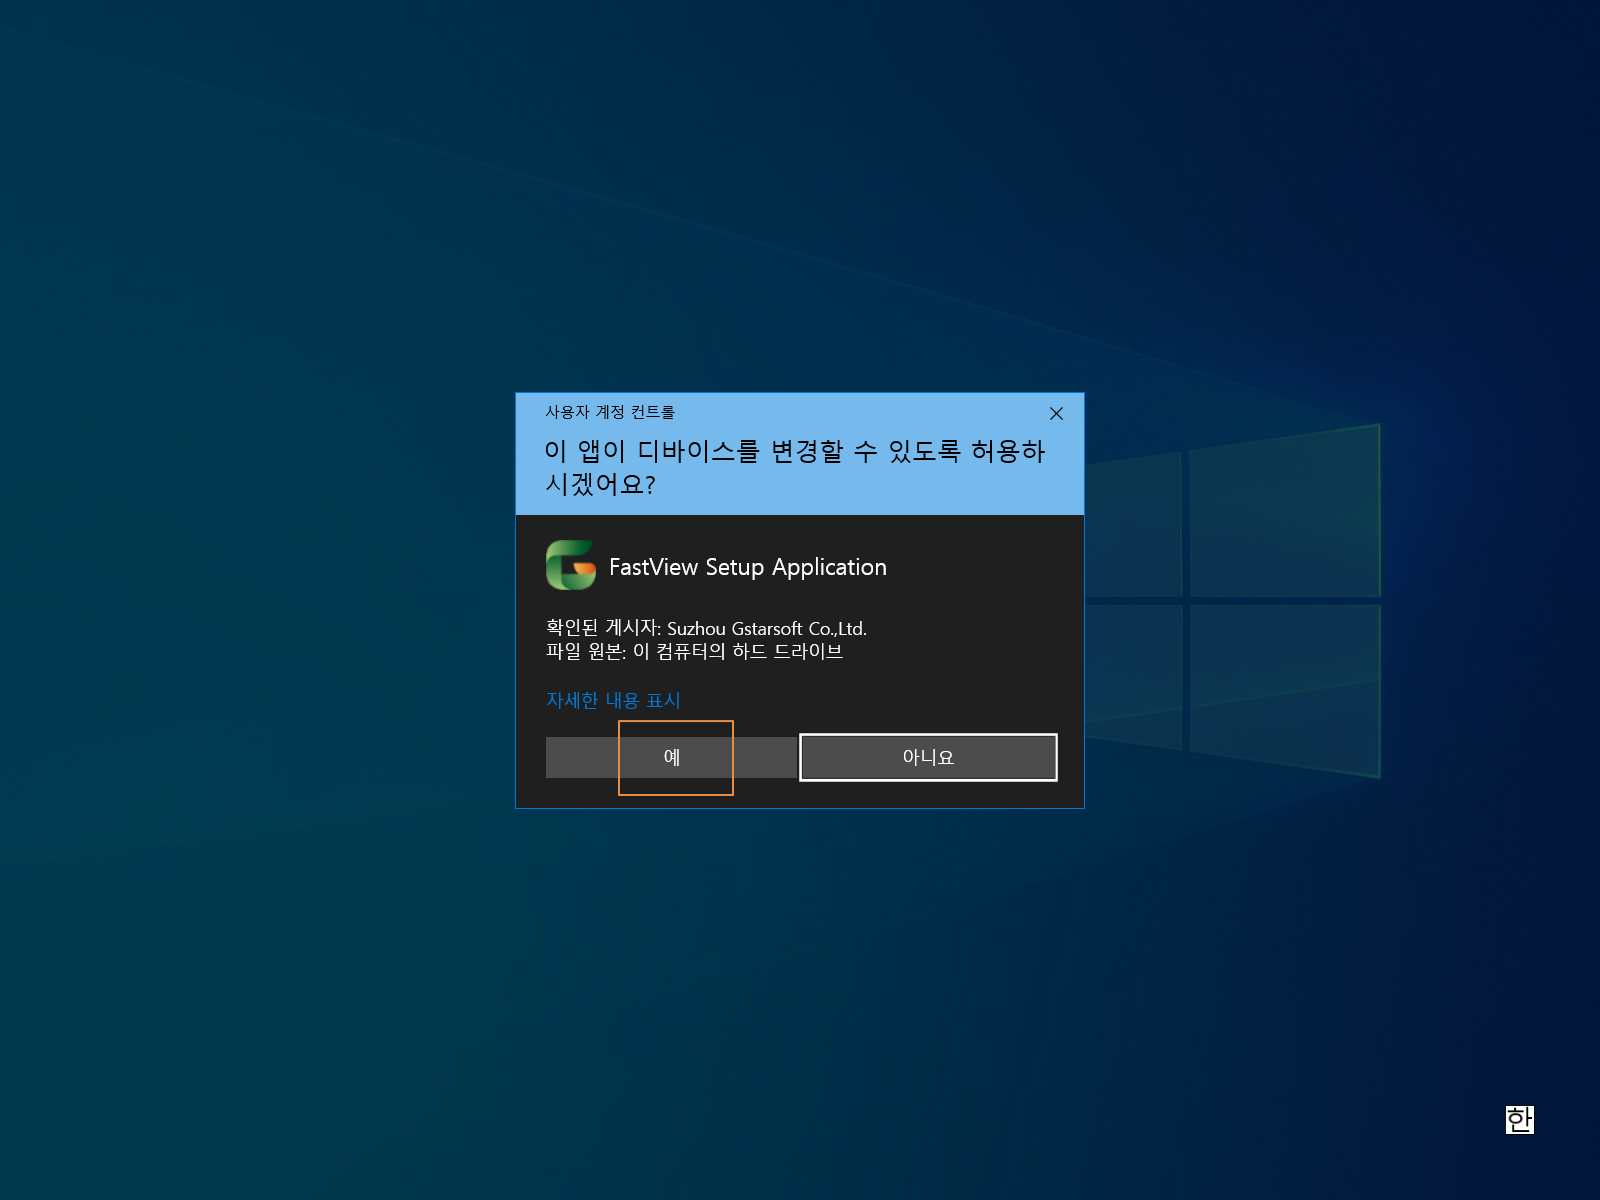Screen dimensions: 1600x1200
Task: Close the User Account Control dialog
Action: pos(1056,413)
